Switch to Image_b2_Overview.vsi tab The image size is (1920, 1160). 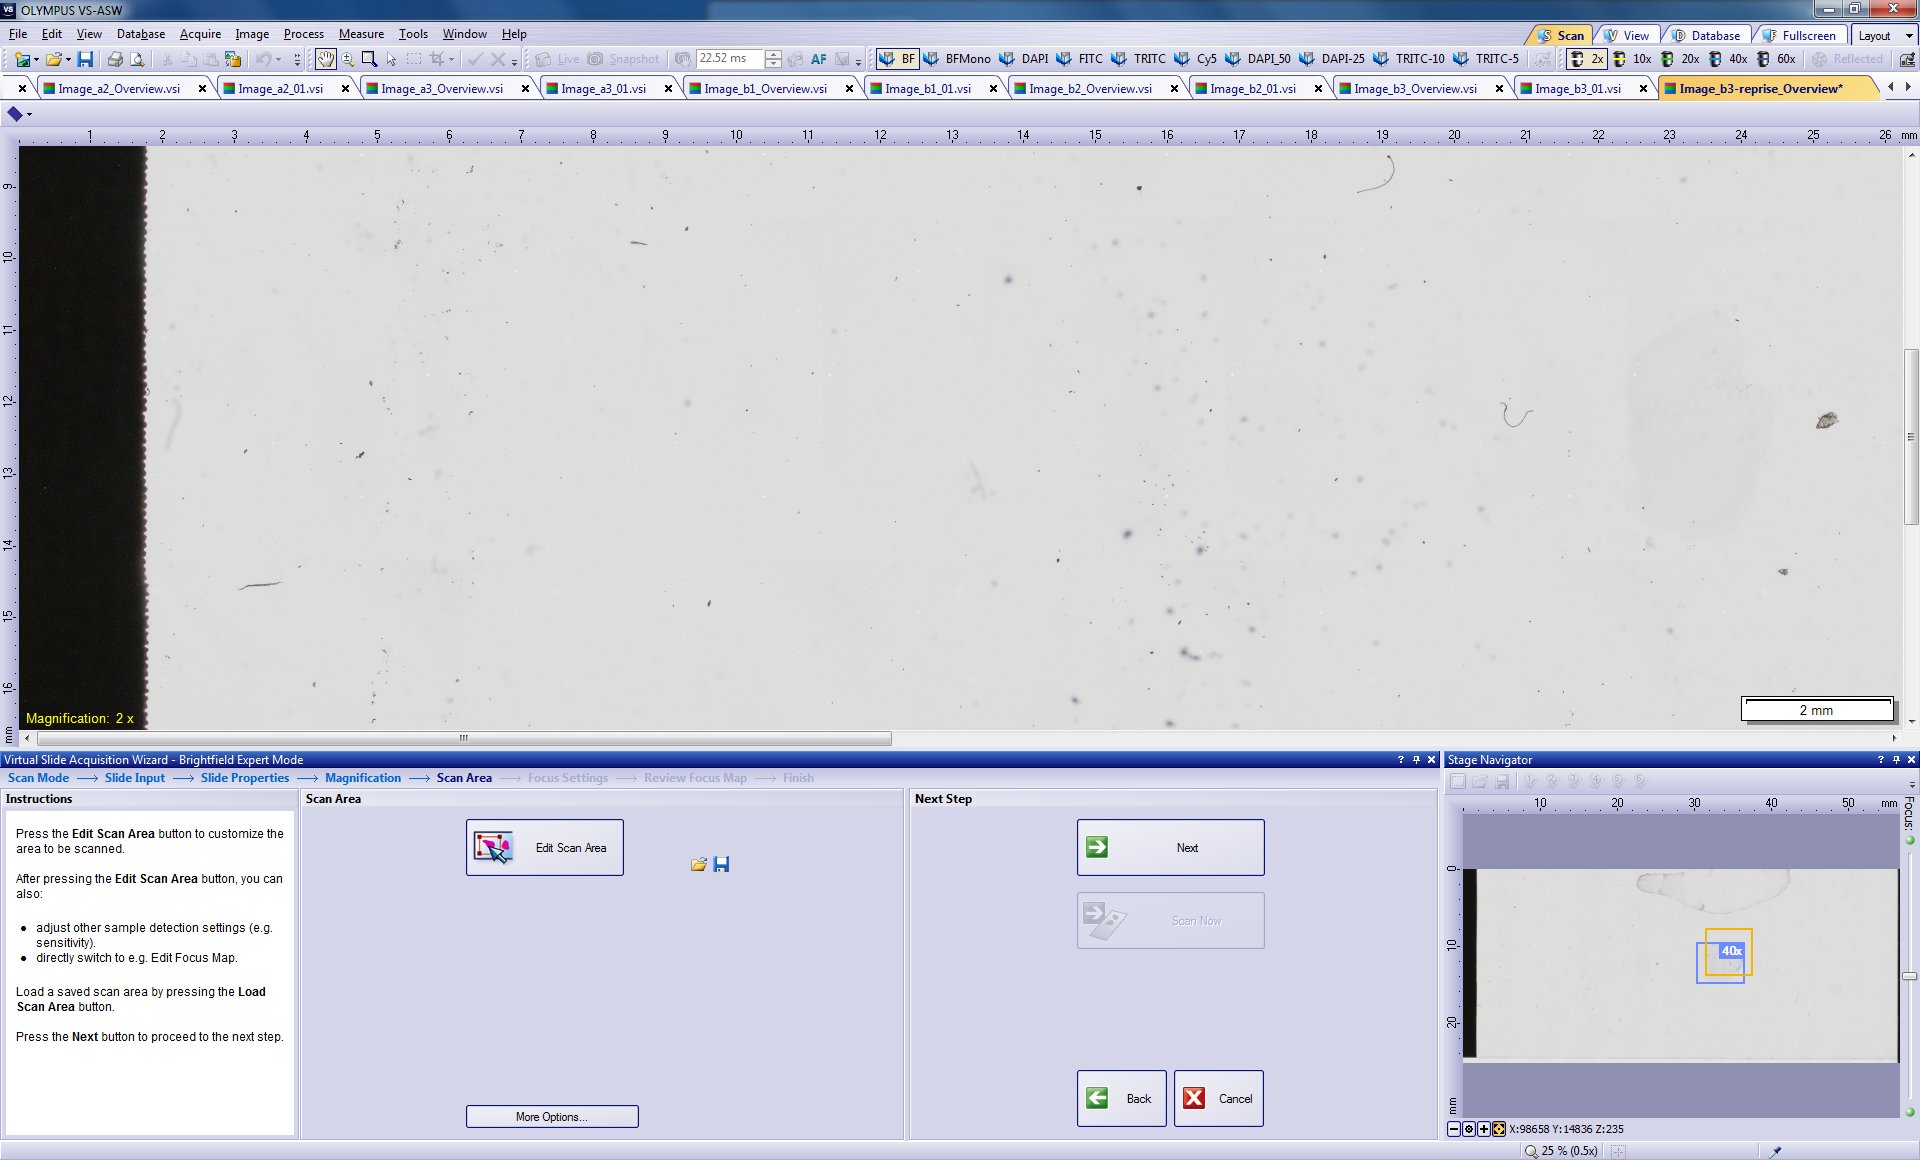tap(1090, 89)
